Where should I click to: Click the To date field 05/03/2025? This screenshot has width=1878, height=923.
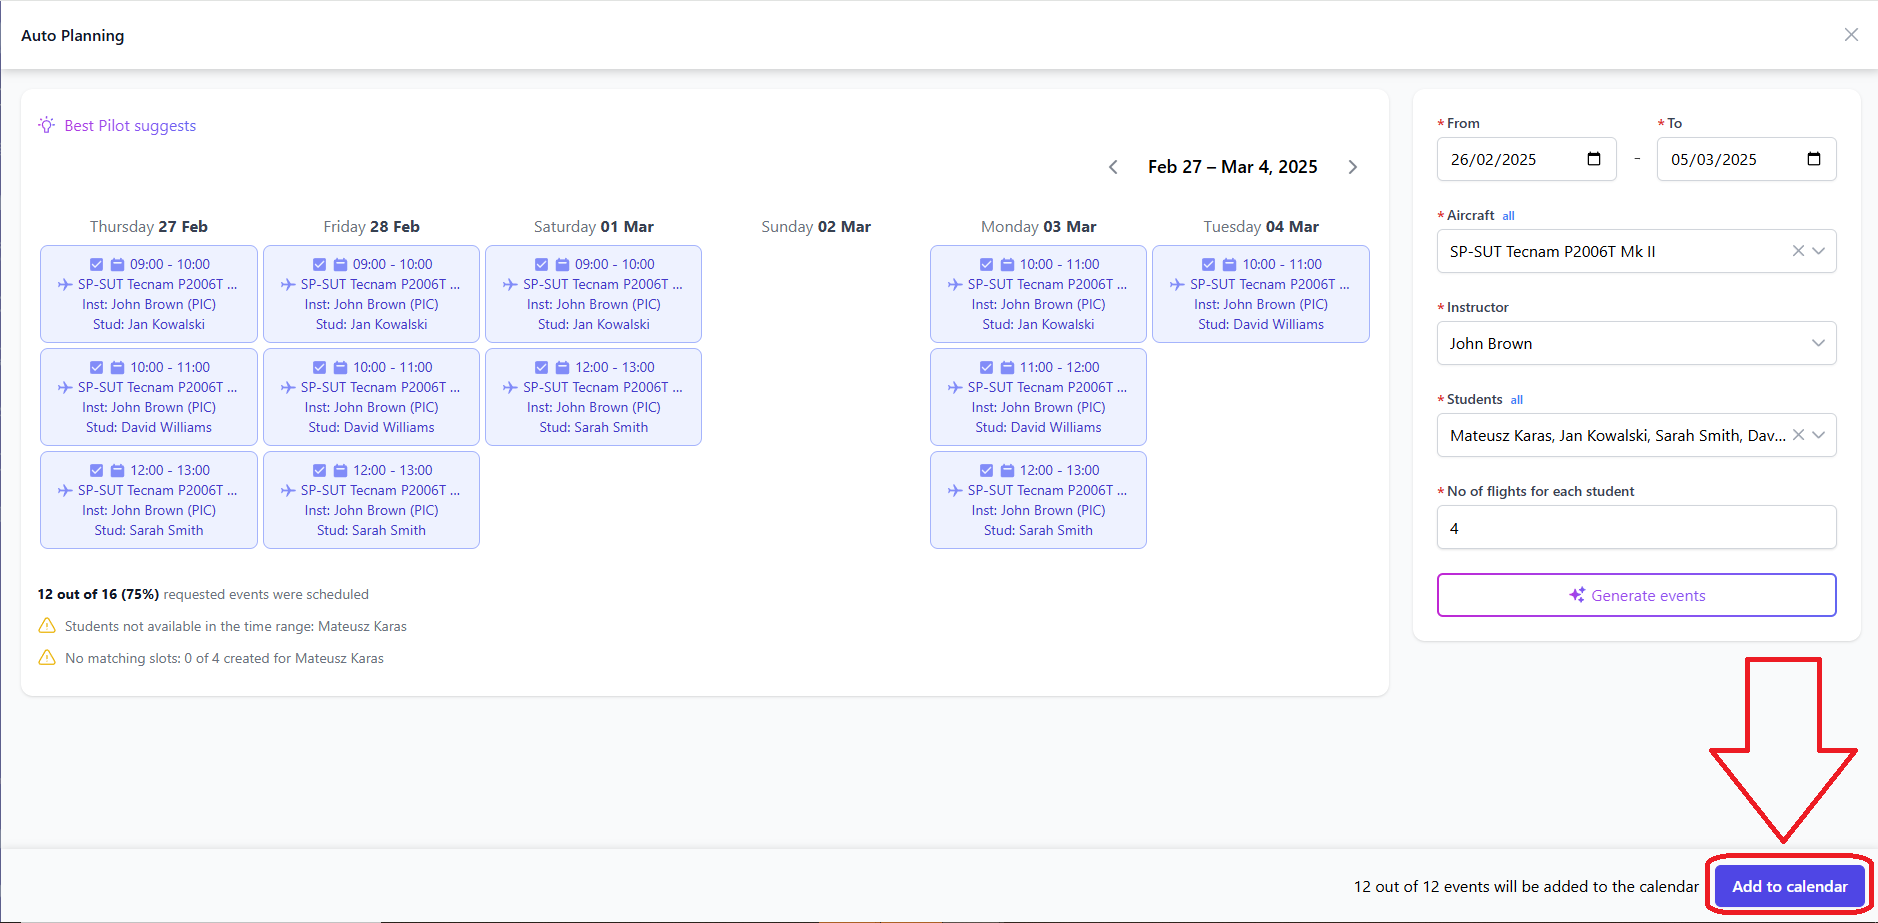(x=1746, y=159)
